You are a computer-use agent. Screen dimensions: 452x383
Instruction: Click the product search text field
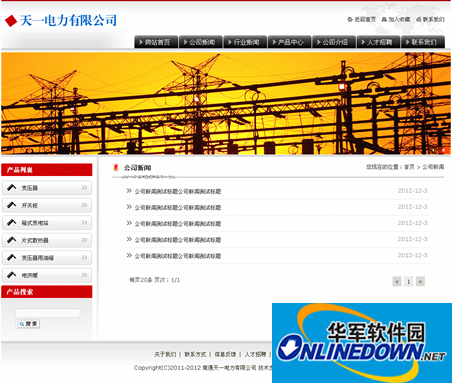click(x=48, y=313)
